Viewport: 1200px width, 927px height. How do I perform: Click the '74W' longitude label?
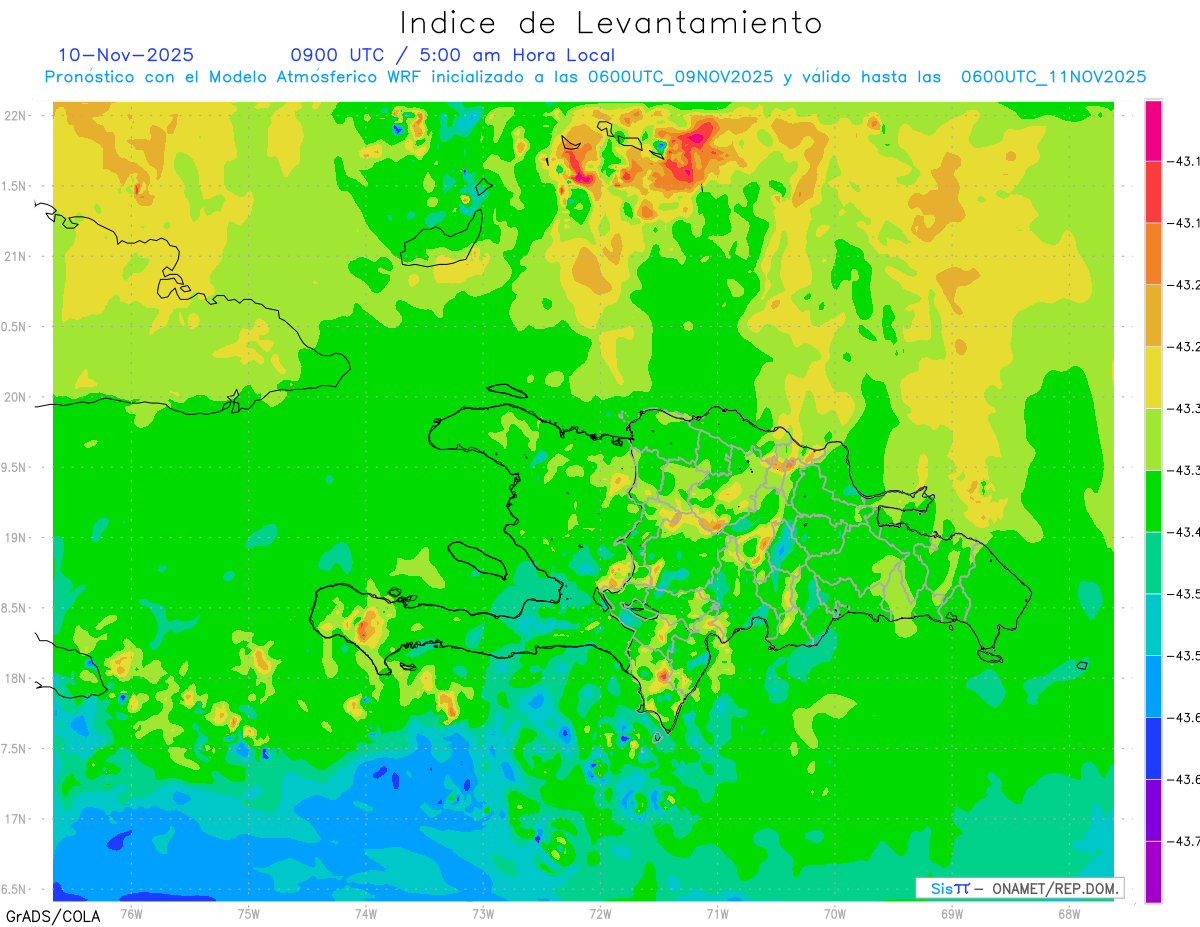[366, 913]
